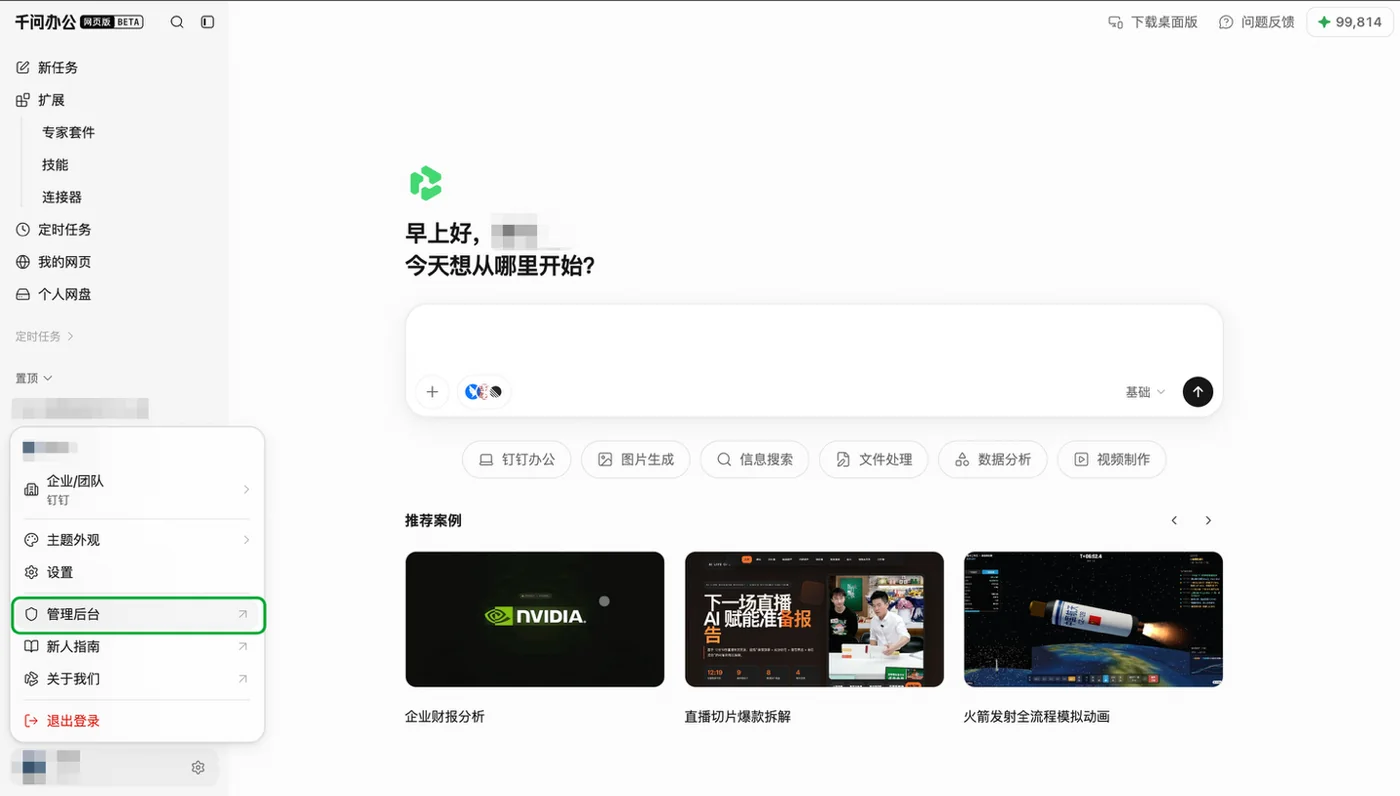Click the blurred user avatar beside the gear
Image resolution: width=1400 pixels, height=796 pixels.
(34, 767)
